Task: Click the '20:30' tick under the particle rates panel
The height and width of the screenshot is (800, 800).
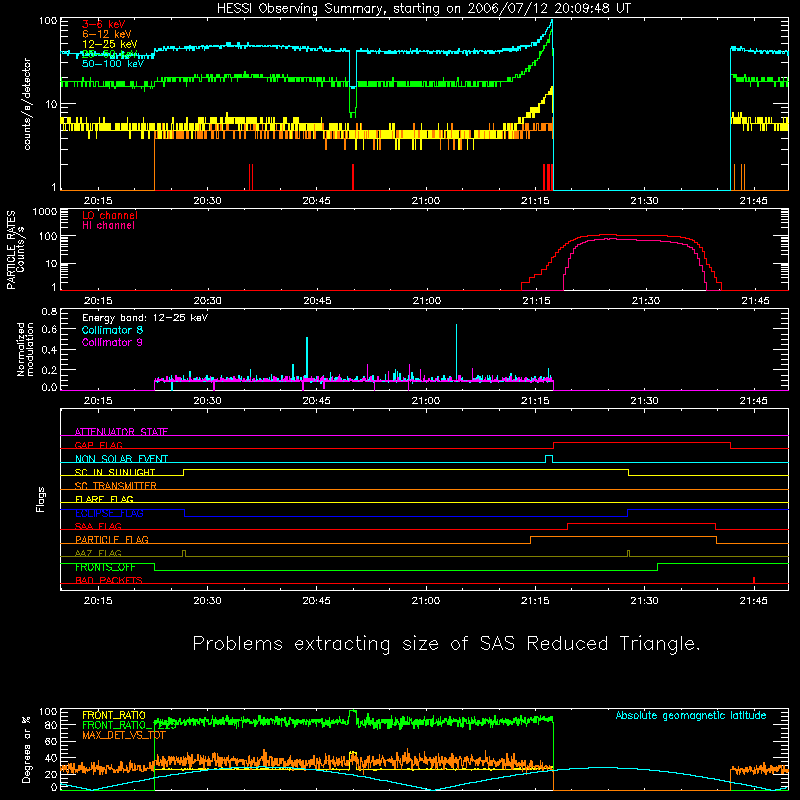Action: (x=208, y=301)
